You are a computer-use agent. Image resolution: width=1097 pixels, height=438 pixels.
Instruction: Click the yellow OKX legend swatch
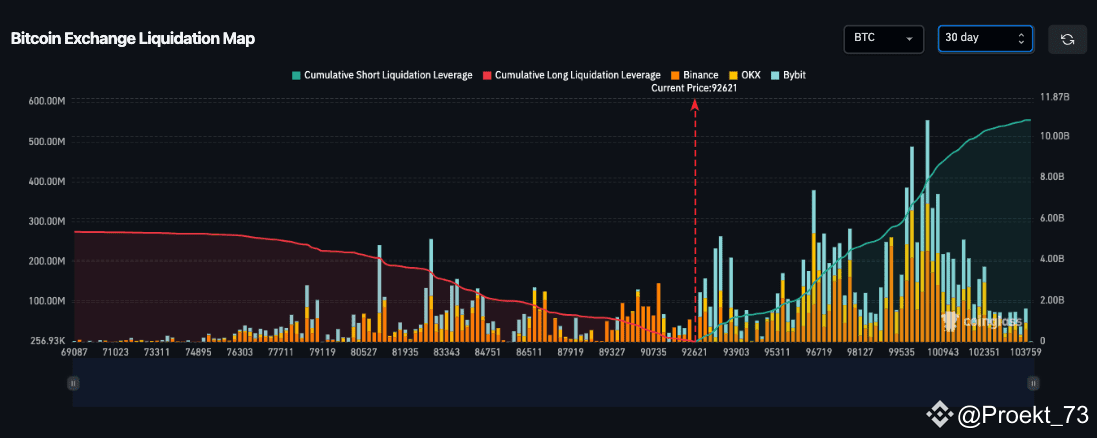point(732,75)
